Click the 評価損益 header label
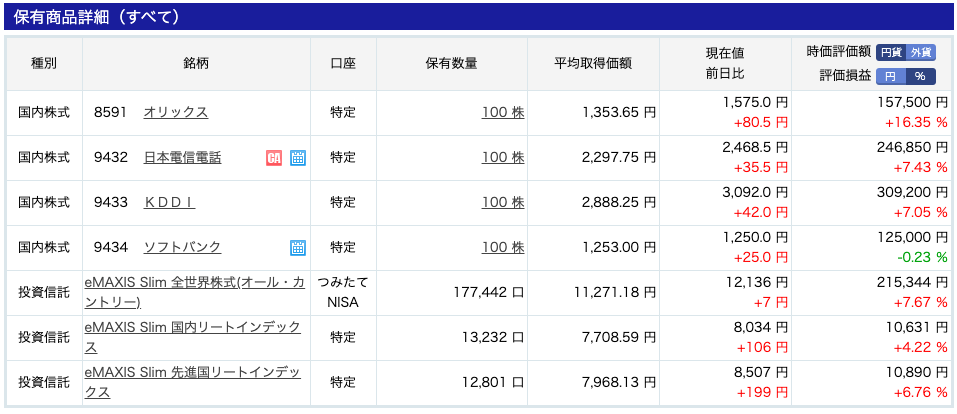The image size is (957, 414). point(845,76)
